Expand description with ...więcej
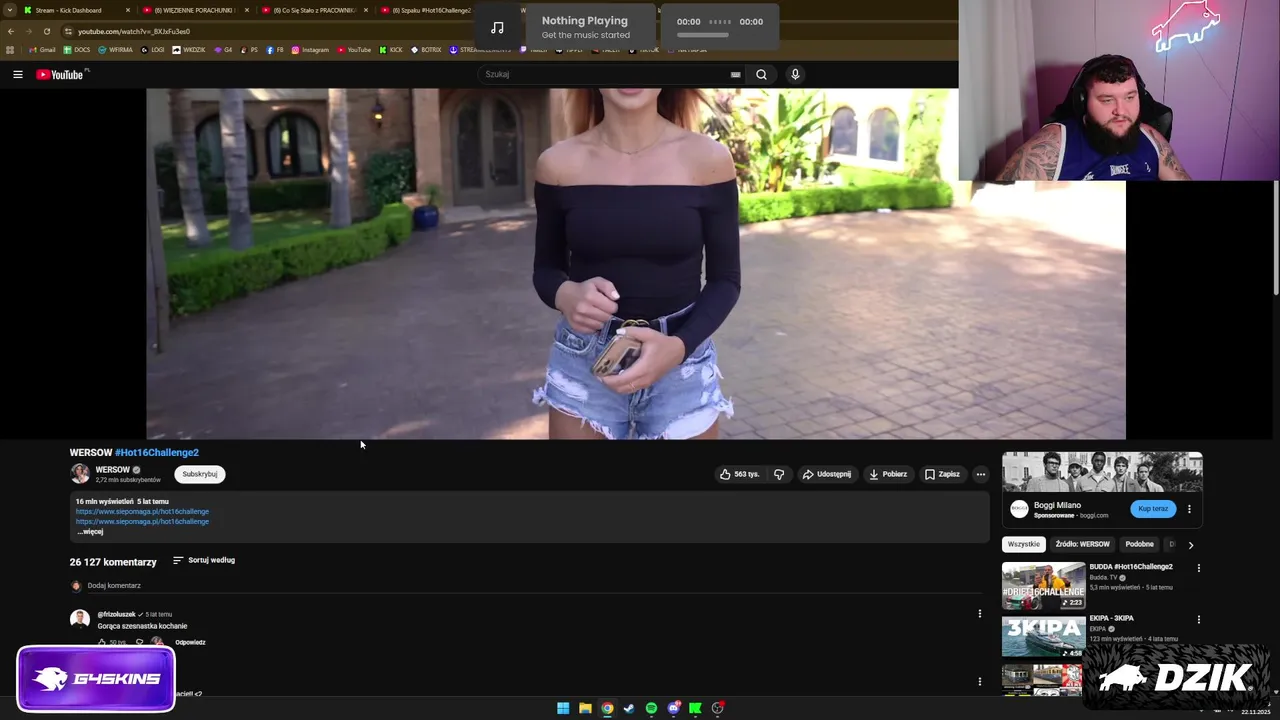Screen dimensions: 1280x720 click(90, 531)
